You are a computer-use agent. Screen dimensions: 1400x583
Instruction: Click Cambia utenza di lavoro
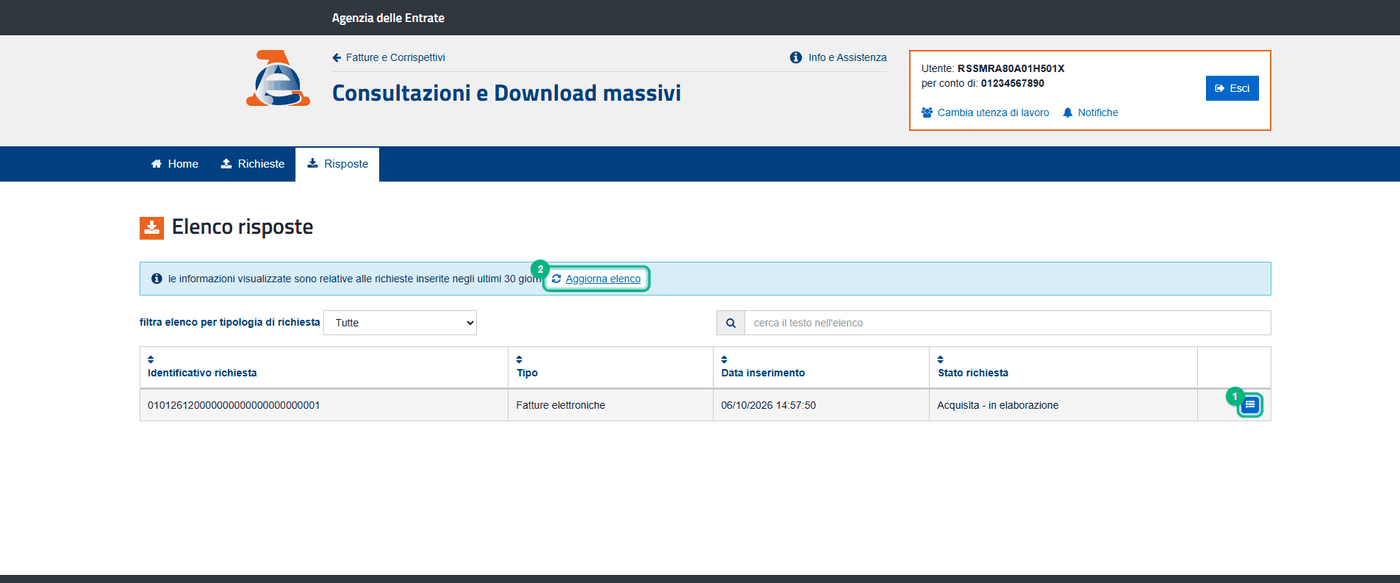[985, 113]
